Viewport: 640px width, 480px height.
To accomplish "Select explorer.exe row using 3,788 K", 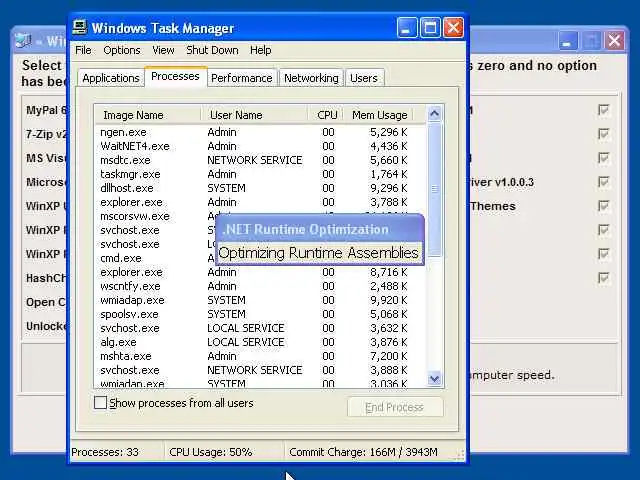I will click(x=260, y=202).
